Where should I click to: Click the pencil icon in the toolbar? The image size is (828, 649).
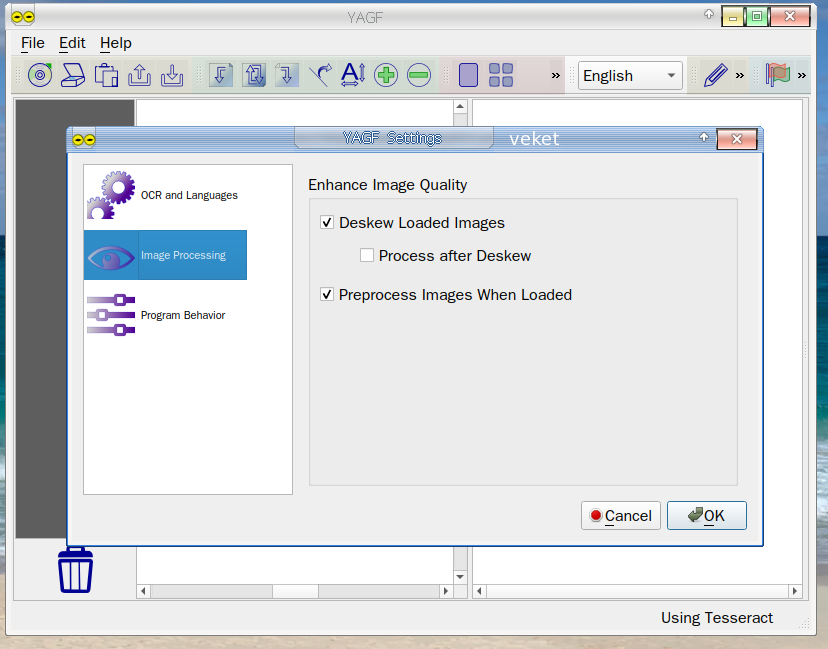click(714, 75)
